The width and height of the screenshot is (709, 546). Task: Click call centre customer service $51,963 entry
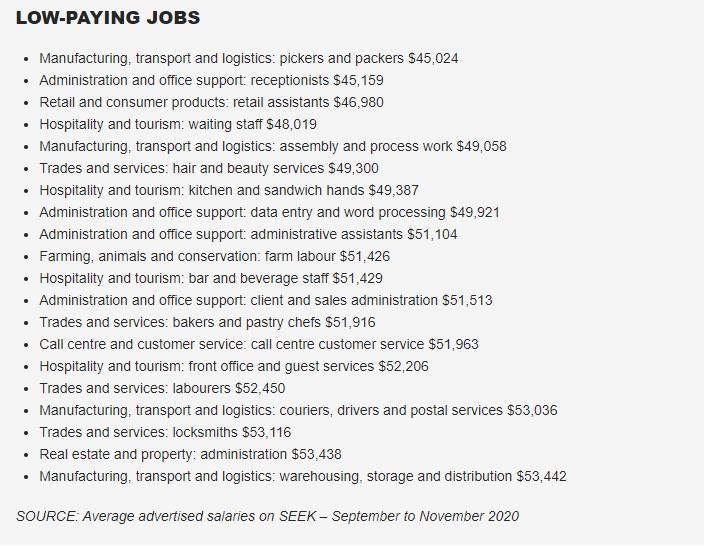(259, 344)
